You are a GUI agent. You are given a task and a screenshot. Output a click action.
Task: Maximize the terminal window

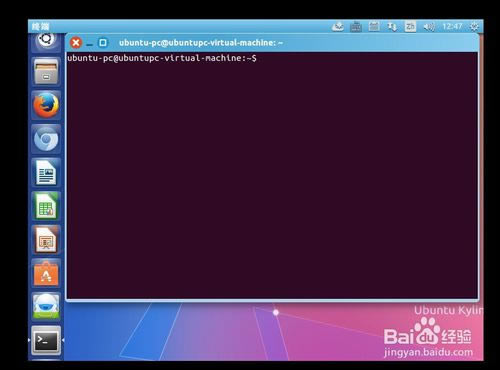(x=103, y=43)
